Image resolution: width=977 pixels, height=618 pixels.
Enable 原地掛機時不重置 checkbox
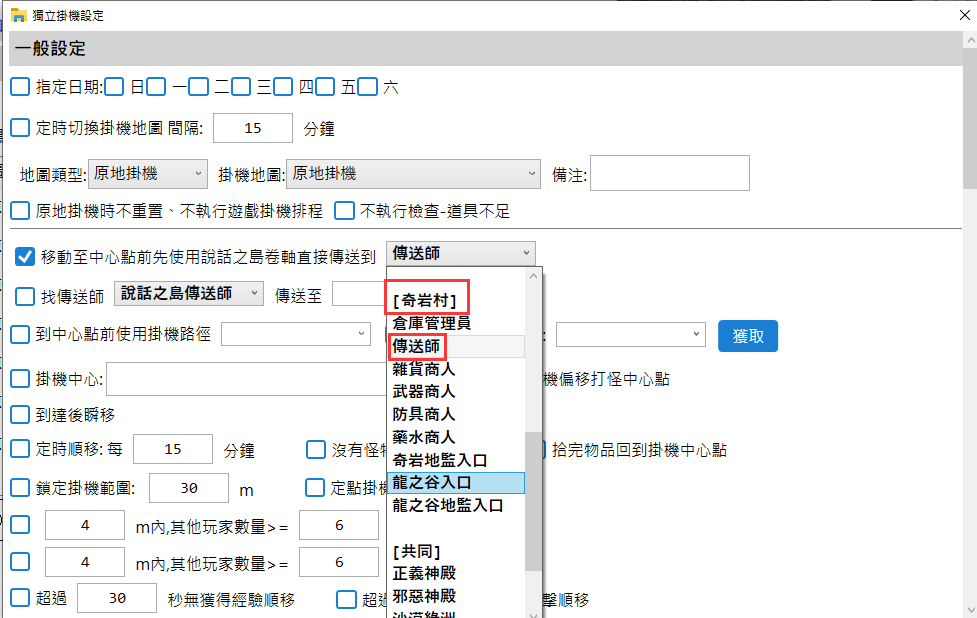pos(20,211)
